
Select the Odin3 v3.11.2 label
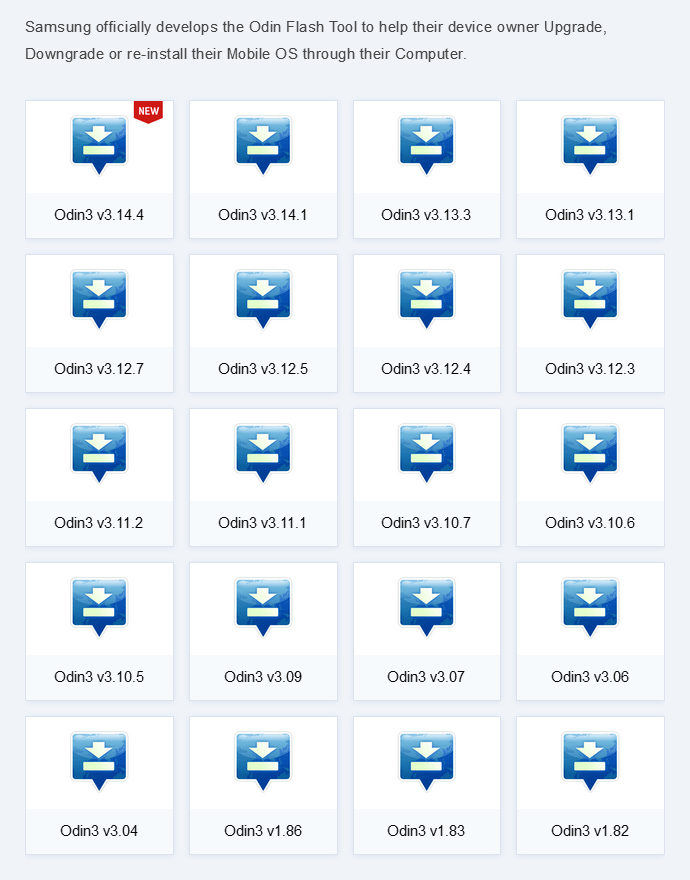pos(99,523)
